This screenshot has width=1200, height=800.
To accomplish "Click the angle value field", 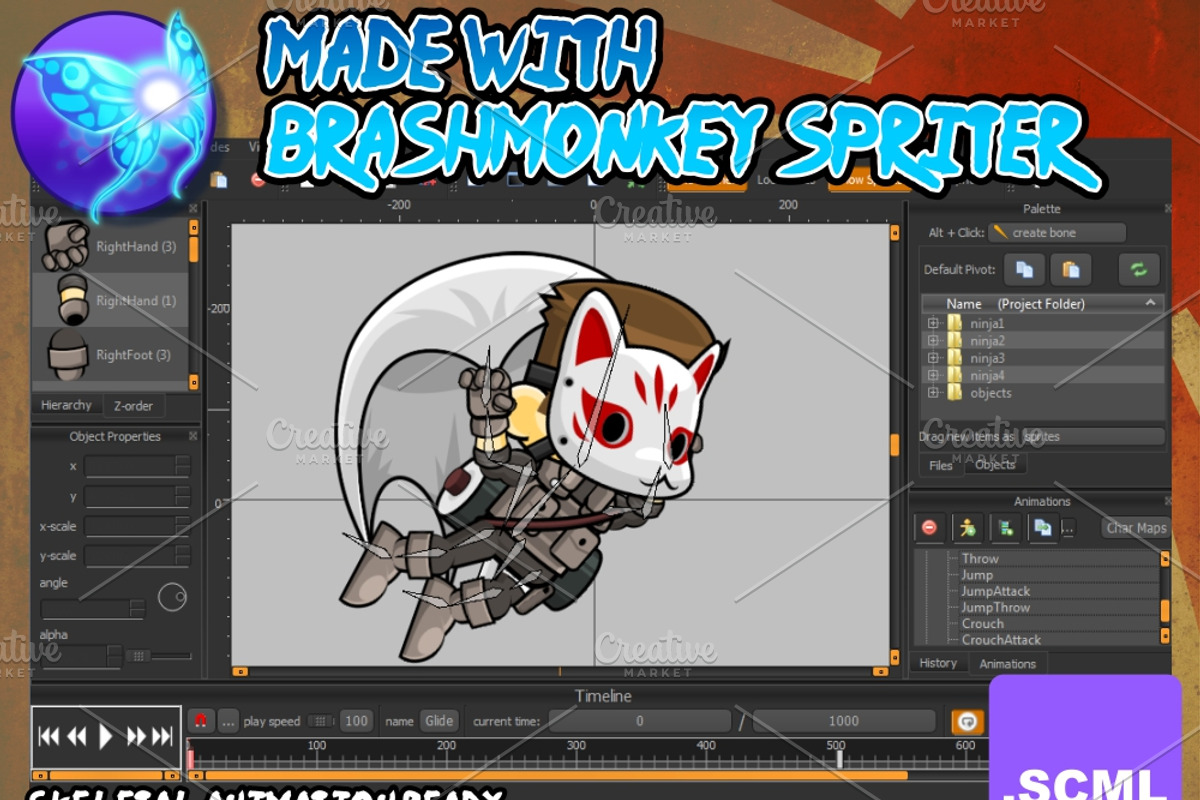I will (x=92, y=608).
